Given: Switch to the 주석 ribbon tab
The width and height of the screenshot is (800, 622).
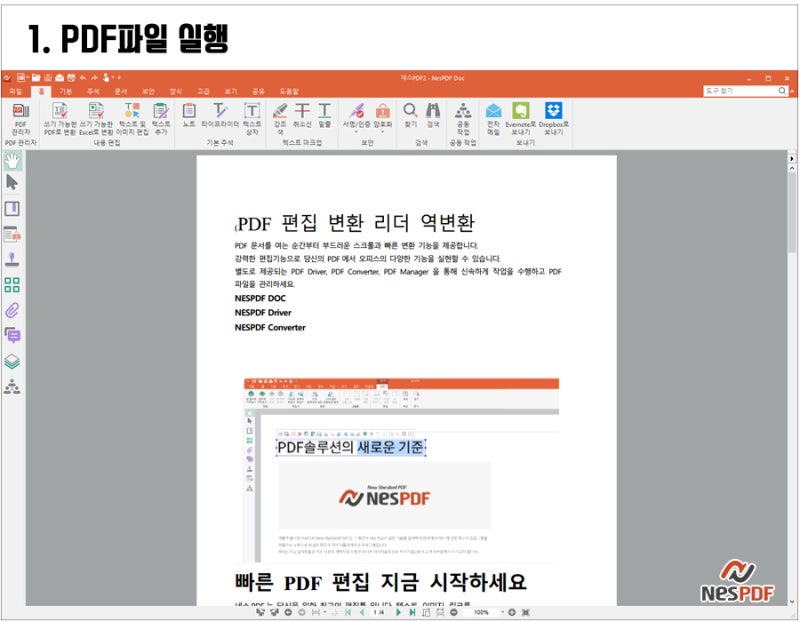Looking at the screenshot, I should (93, 91).
